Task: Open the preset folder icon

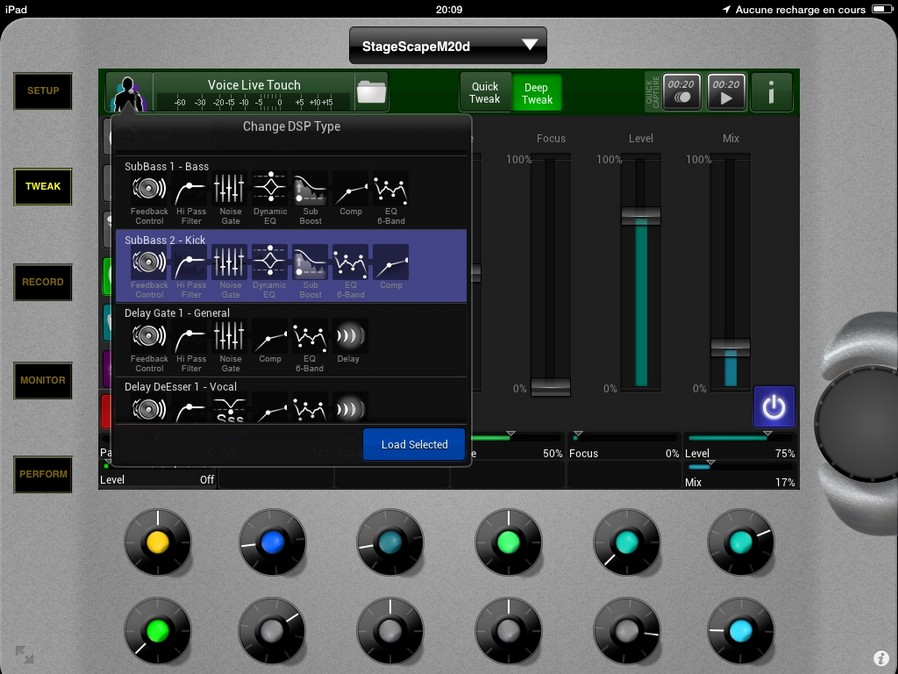Action: tap(371, 92)
